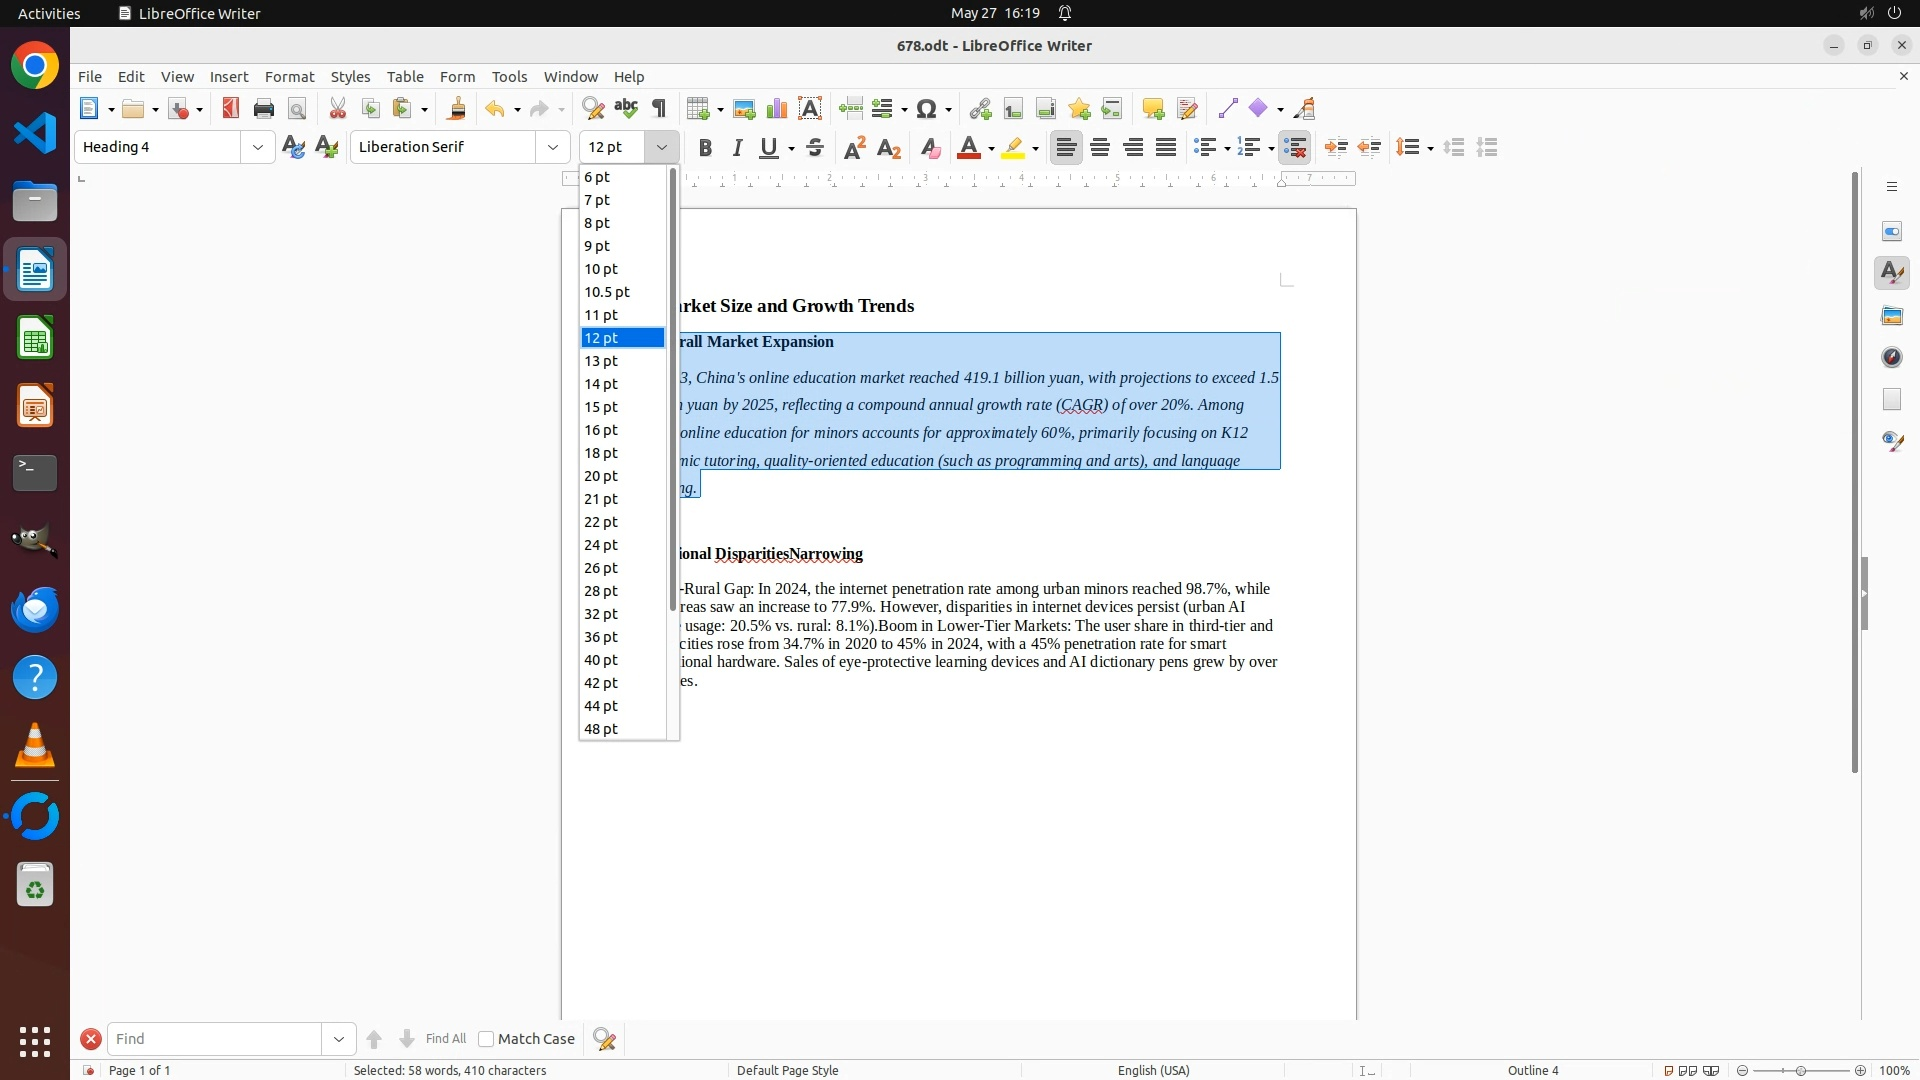The image size is (1920, 1080).
Task: Click the Default Page Style status text
Action: click(787, 1070)
